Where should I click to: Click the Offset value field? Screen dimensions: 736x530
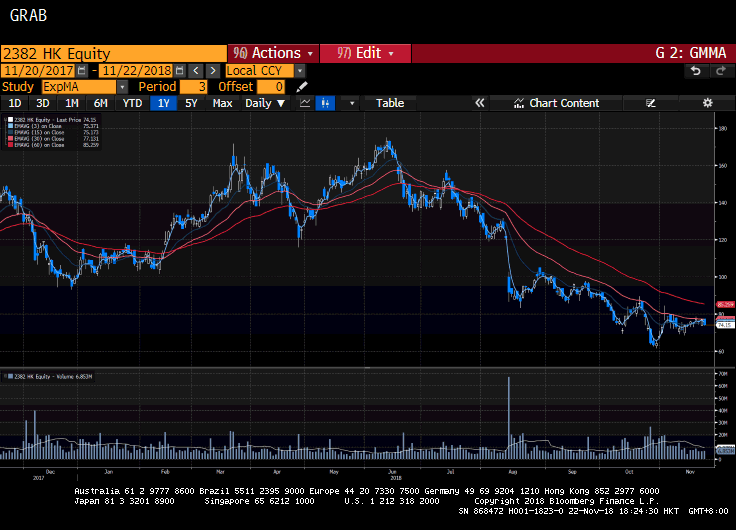[271, 87]
